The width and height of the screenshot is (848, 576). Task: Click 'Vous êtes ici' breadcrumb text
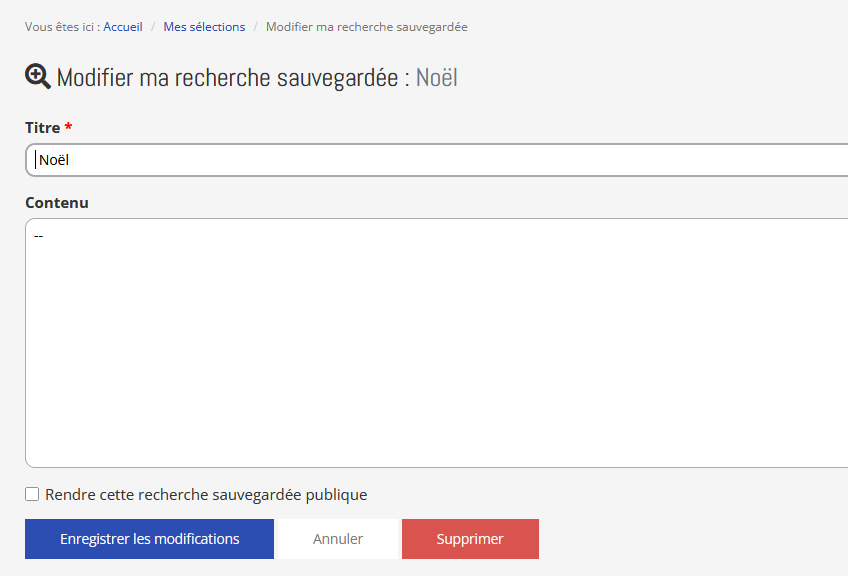click(x=61, y=27)
